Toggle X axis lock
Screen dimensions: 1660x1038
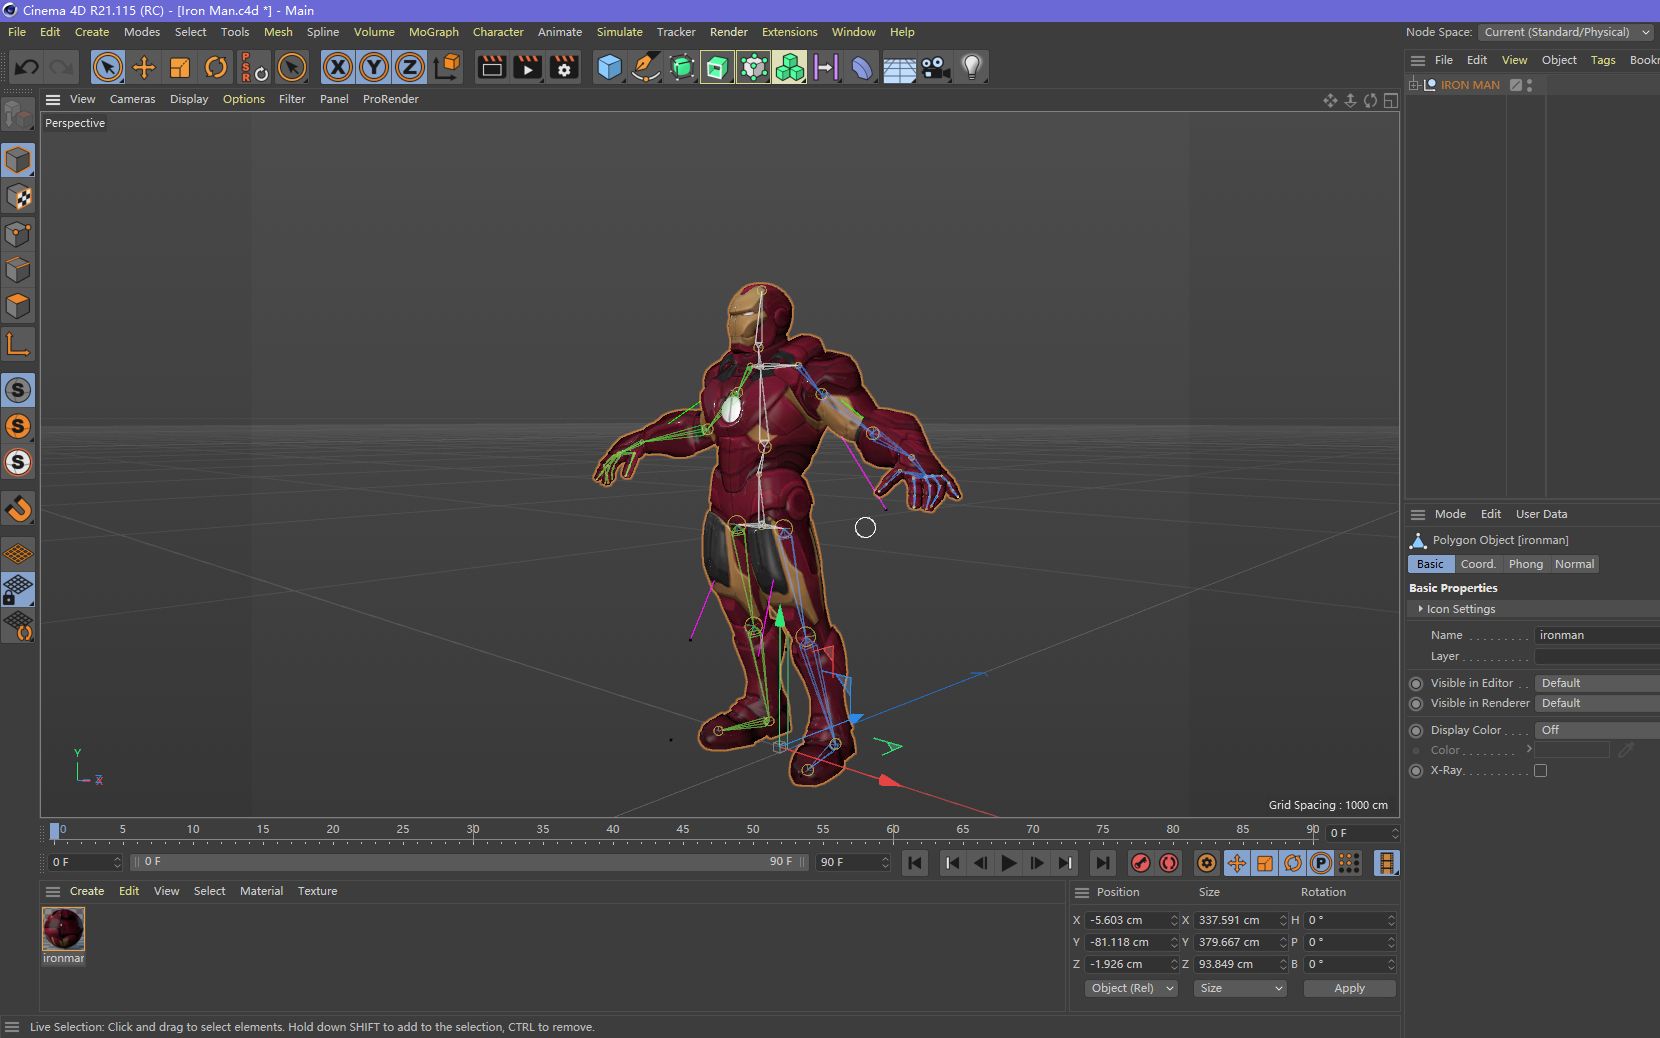pyautogui.click(x=338, y=68)
